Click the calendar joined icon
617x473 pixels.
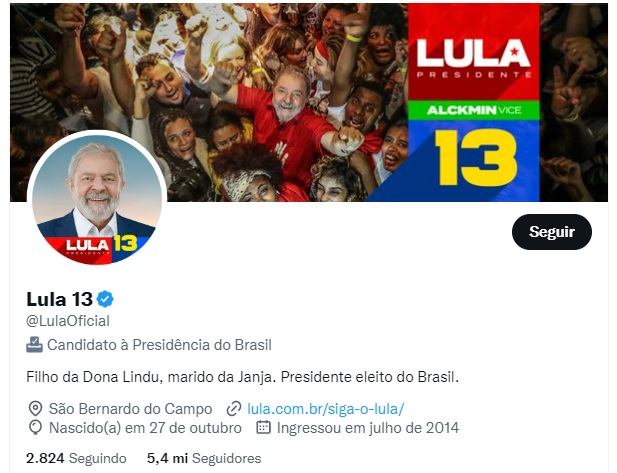[x=264, y=427]
